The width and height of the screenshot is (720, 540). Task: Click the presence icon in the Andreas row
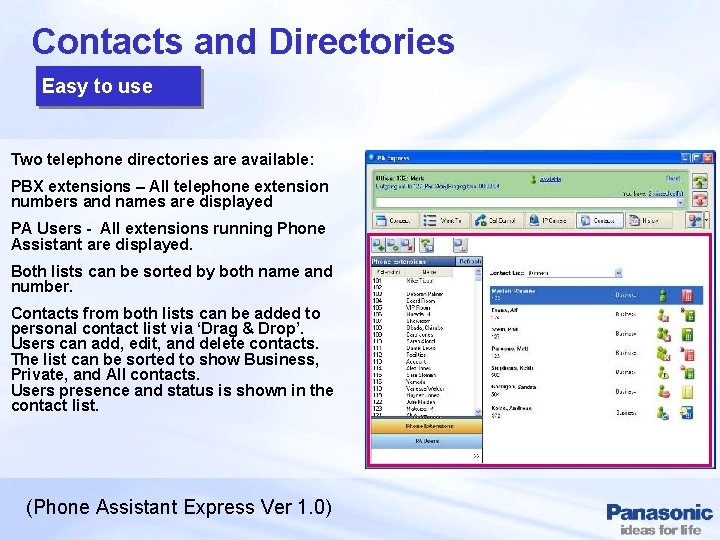pos(663,412)
